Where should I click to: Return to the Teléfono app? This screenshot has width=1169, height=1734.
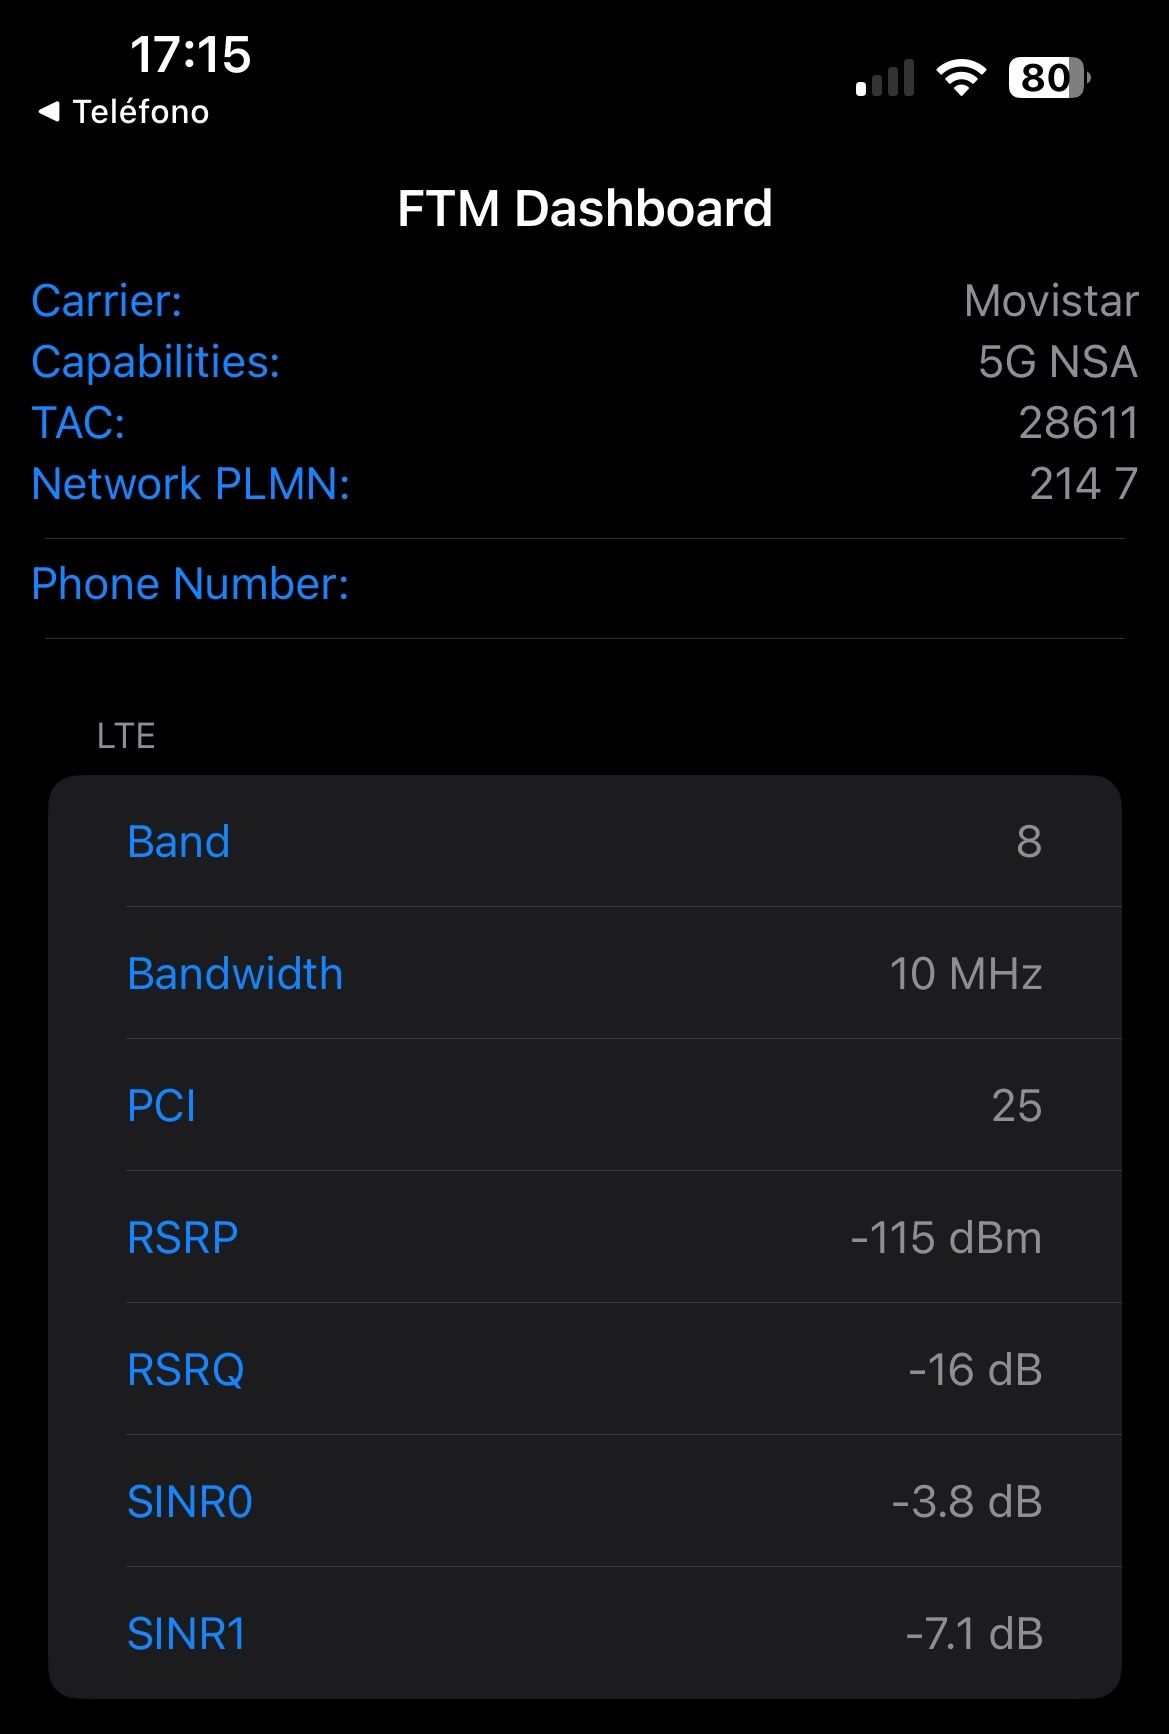point(140,112)
